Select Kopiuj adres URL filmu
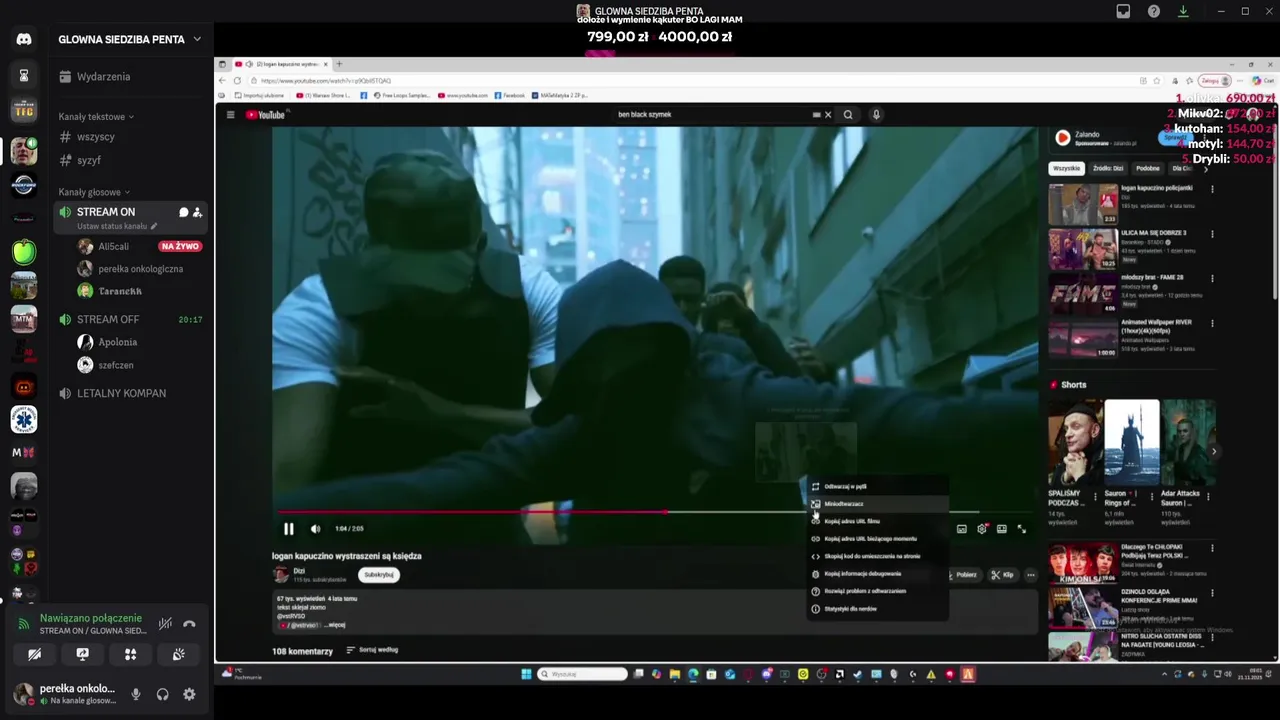The image size is (1280, 720). click(x=877, y=521)
